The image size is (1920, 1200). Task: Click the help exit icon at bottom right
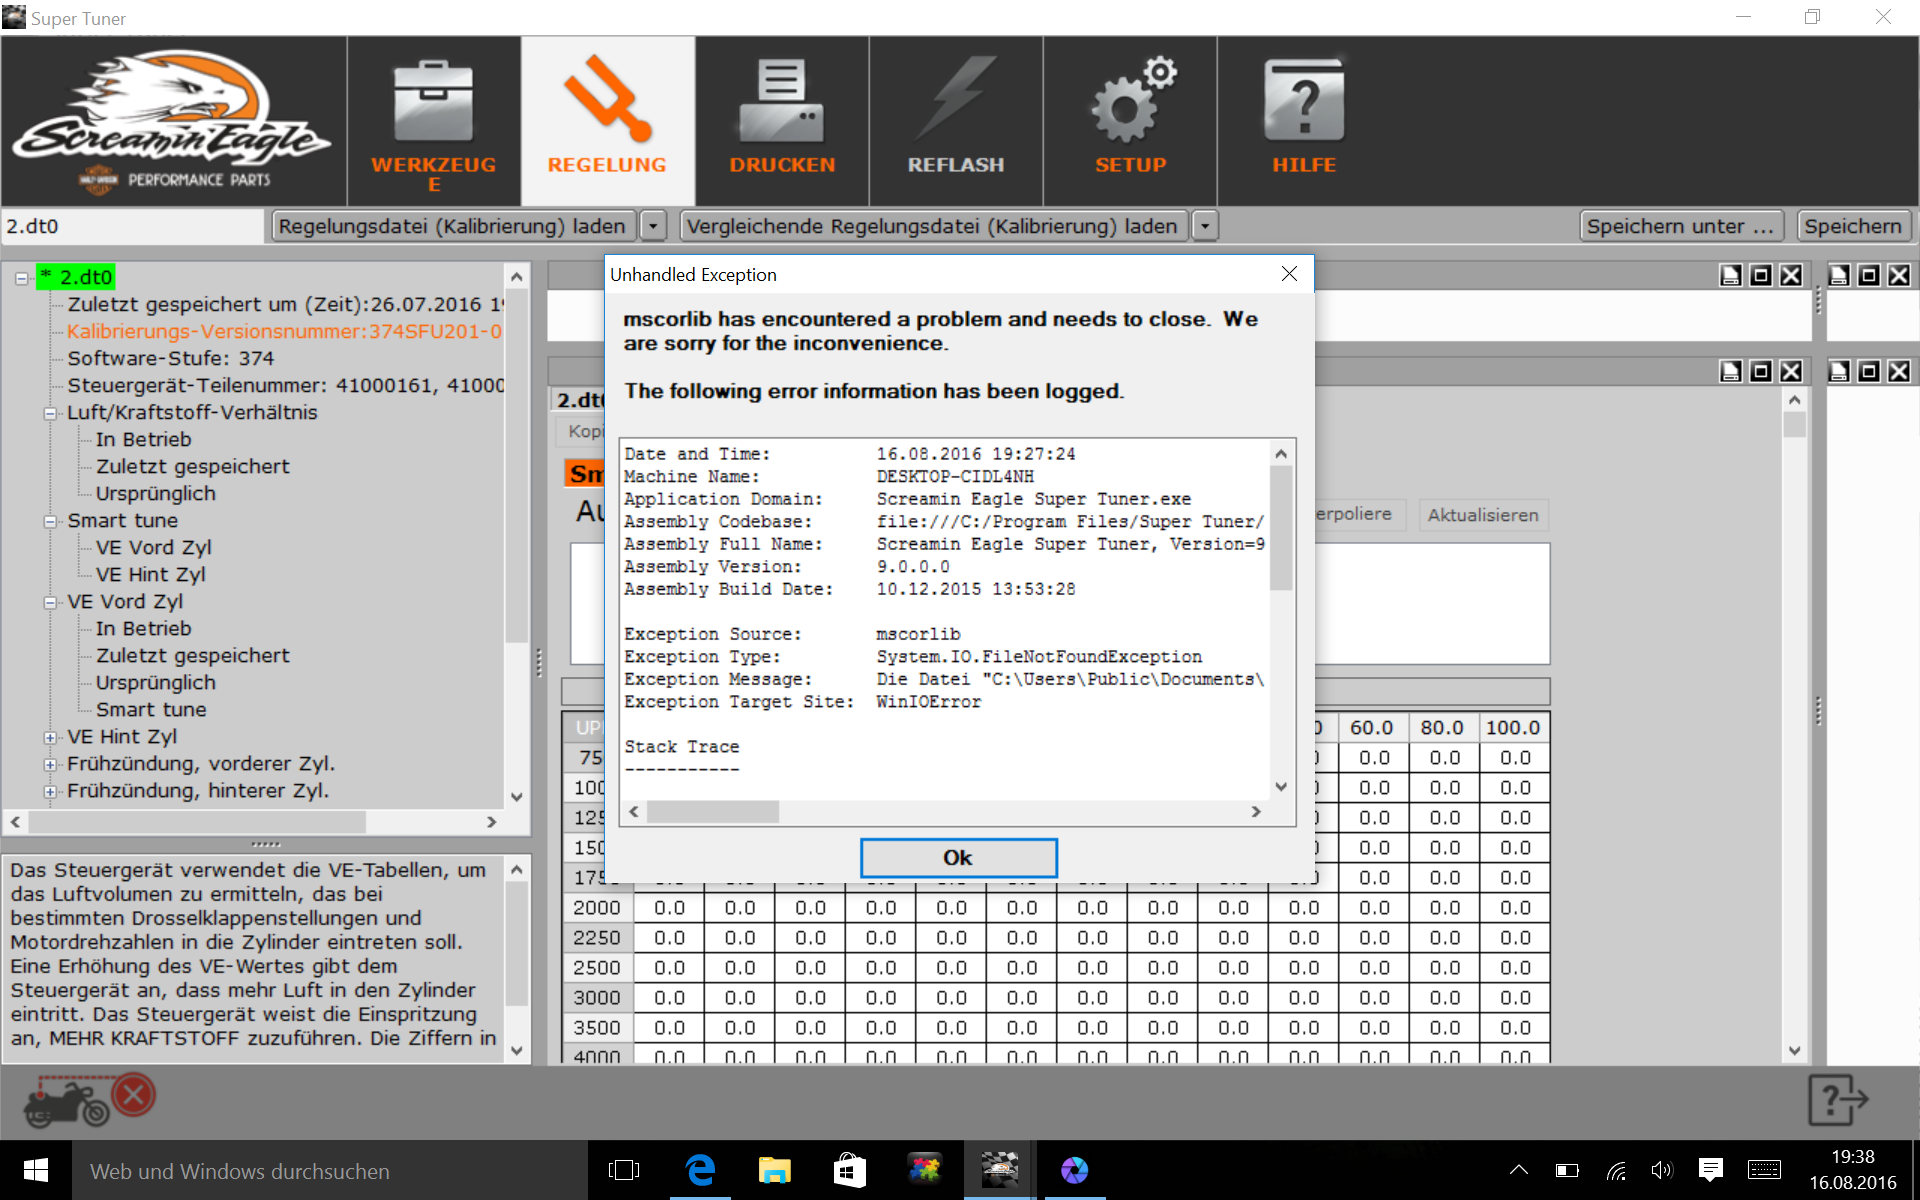[x=1838, y=1100]
